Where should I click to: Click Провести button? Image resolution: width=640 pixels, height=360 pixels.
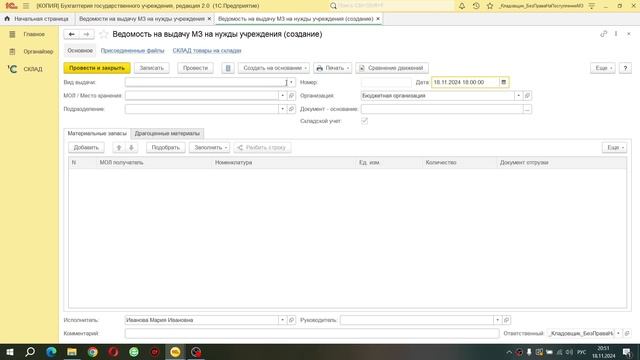point(195,68)
